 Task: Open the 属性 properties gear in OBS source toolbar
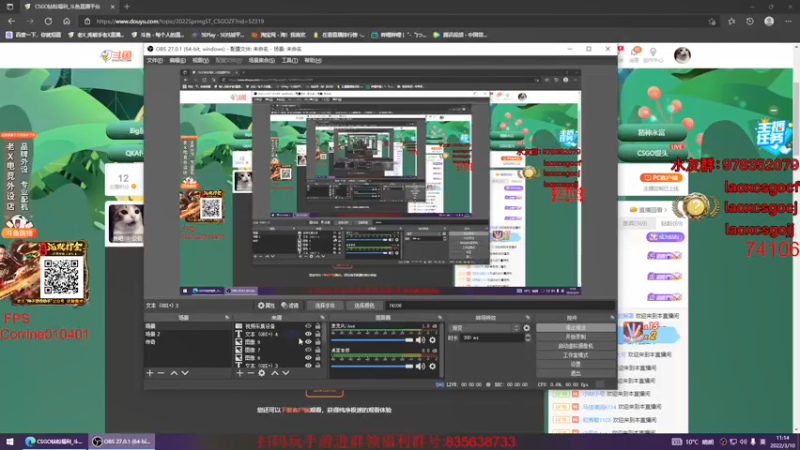[x=266, y=306]
